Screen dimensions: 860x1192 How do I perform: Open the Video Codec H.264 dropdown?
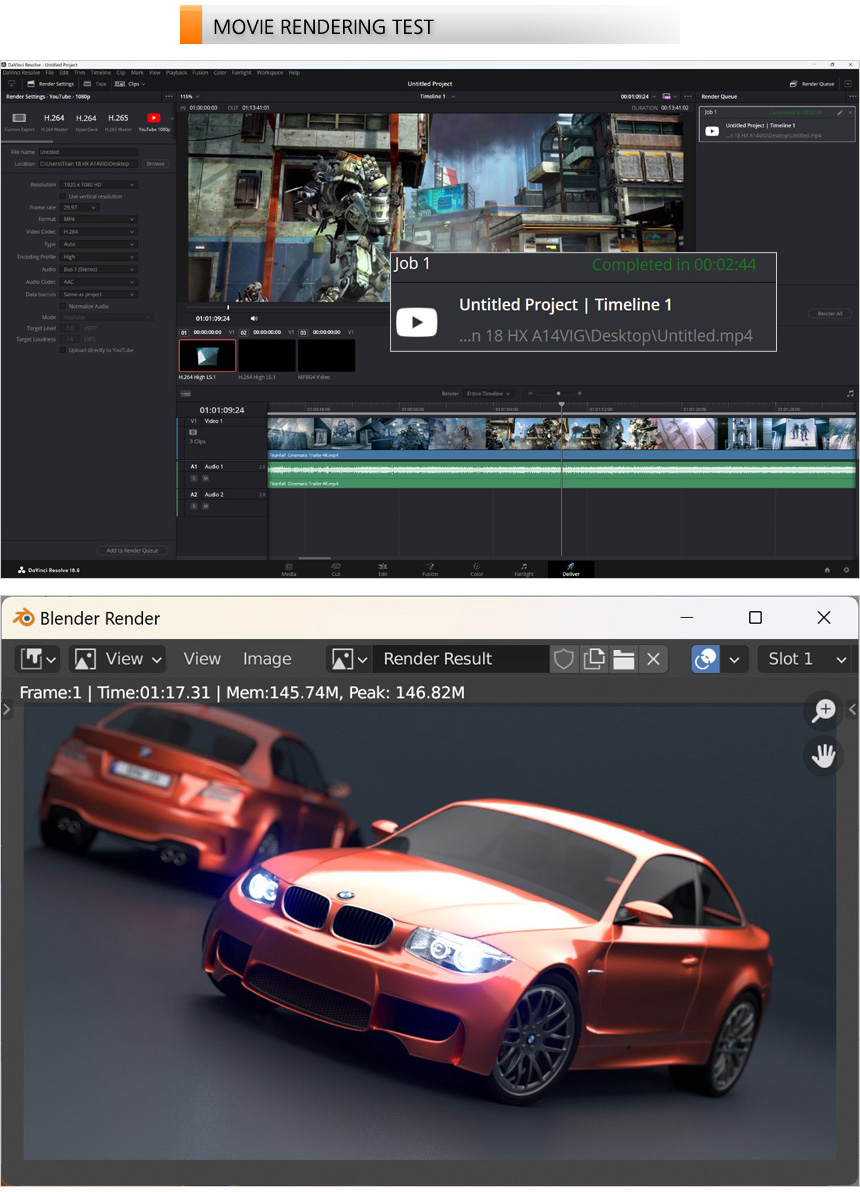[x=98, y=231]
